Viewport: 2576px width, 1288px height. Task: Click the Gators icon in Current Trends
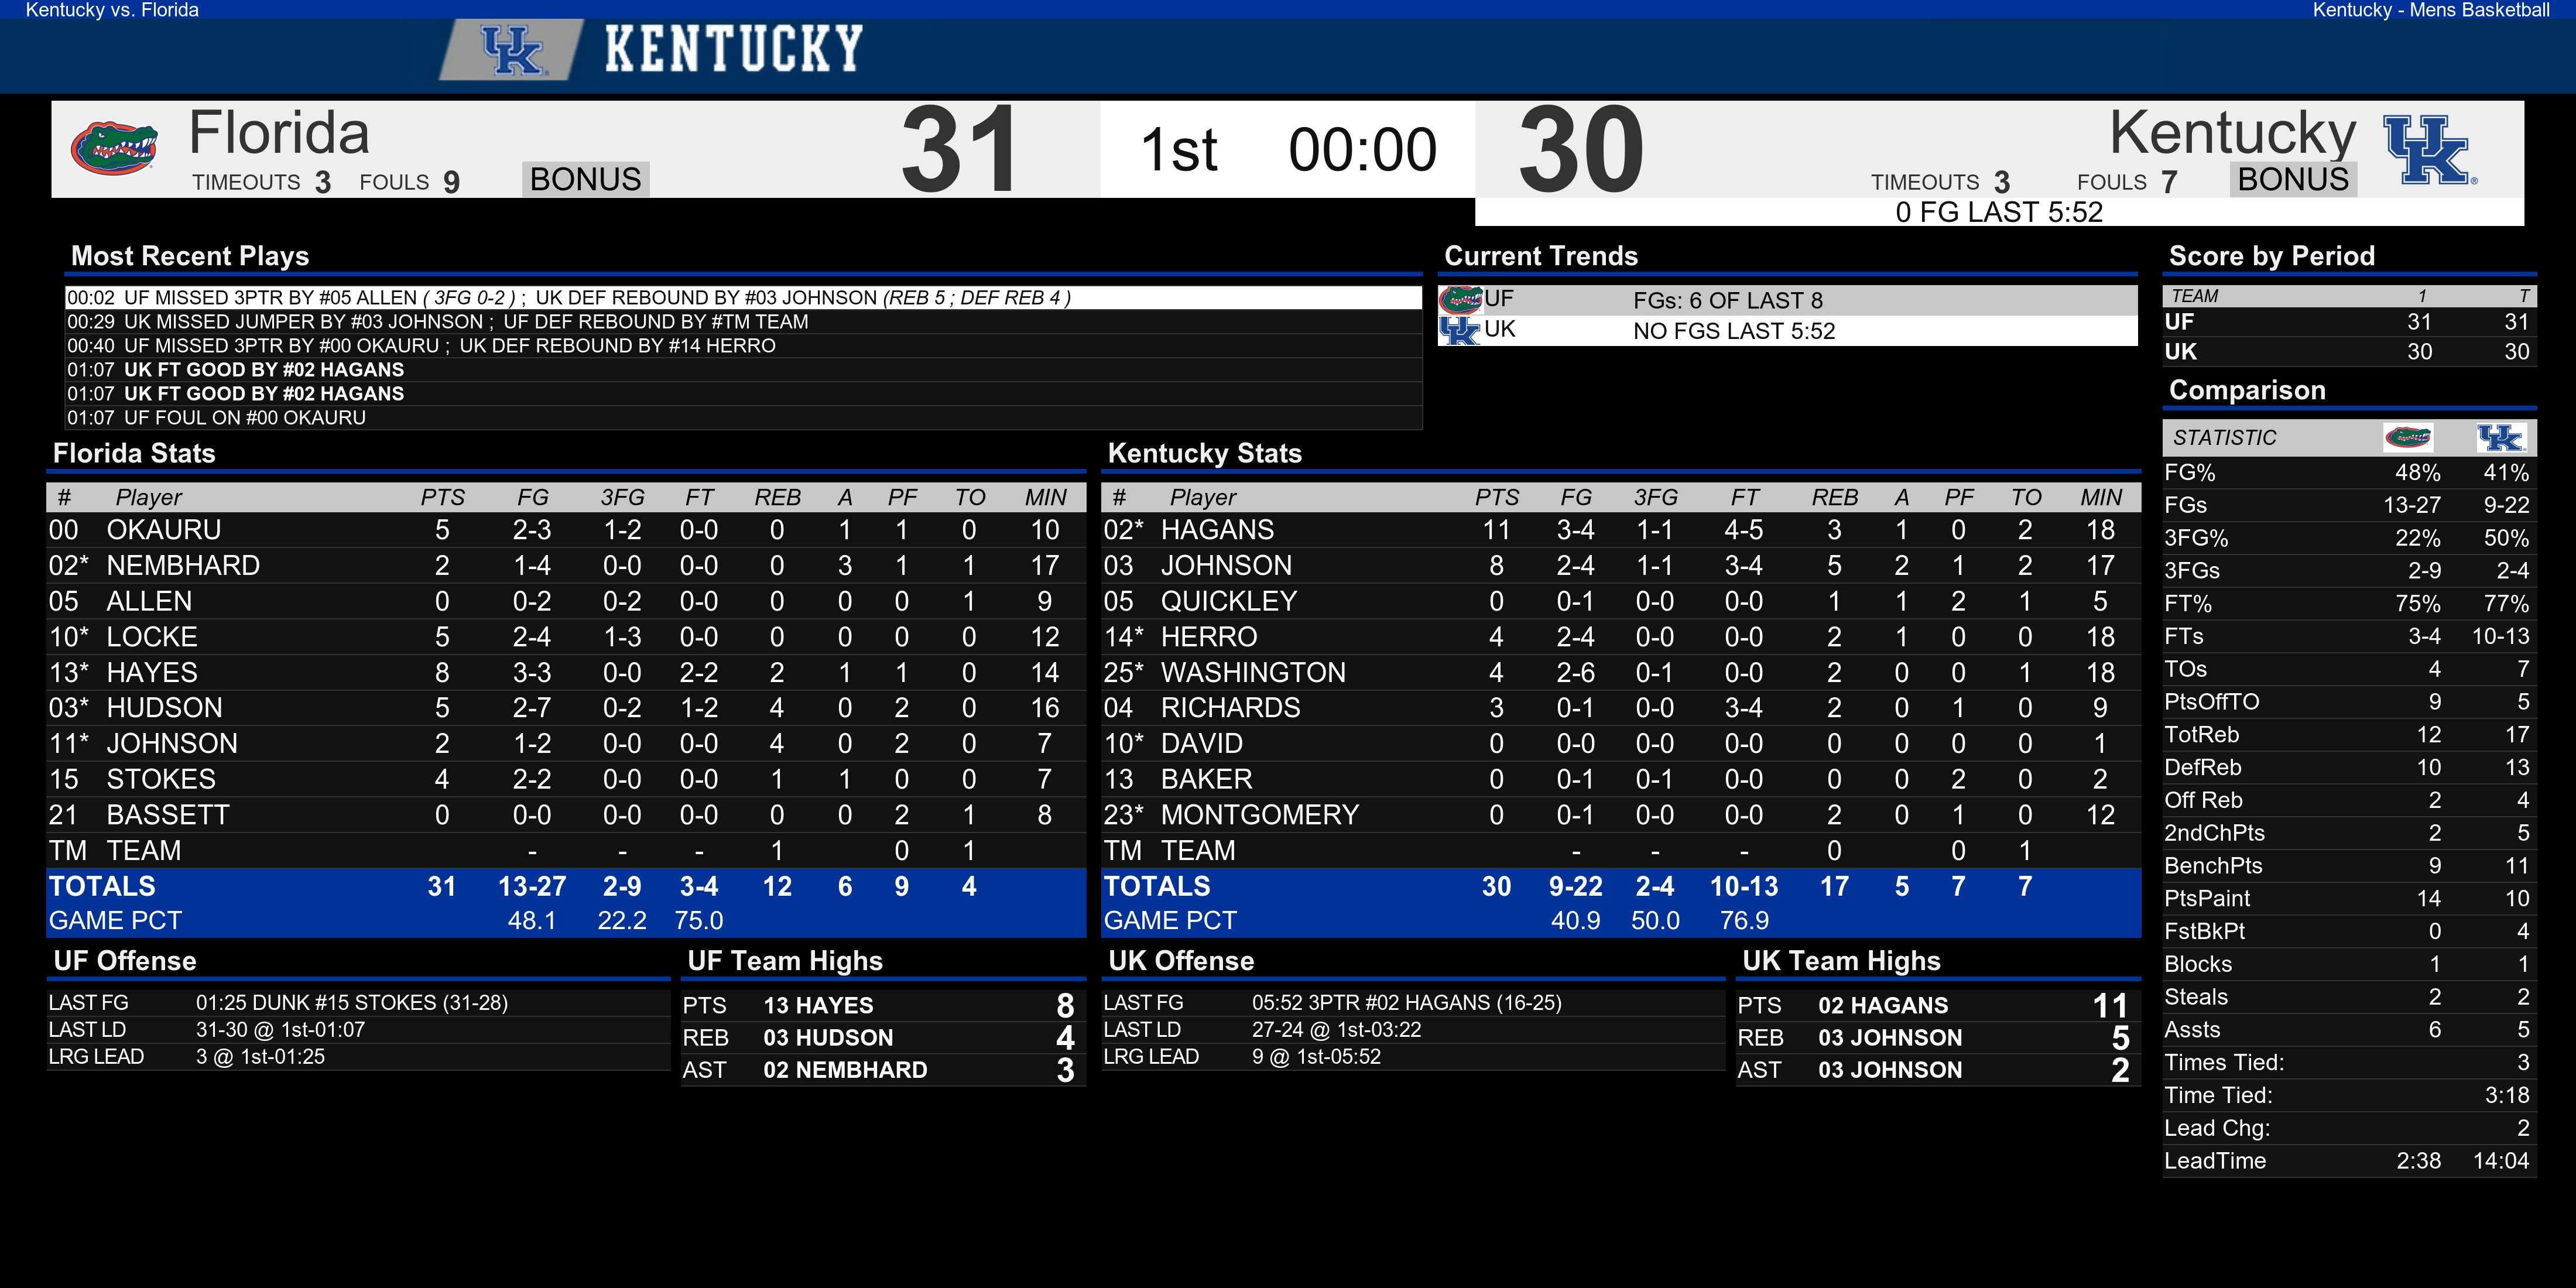point(1460,299)
